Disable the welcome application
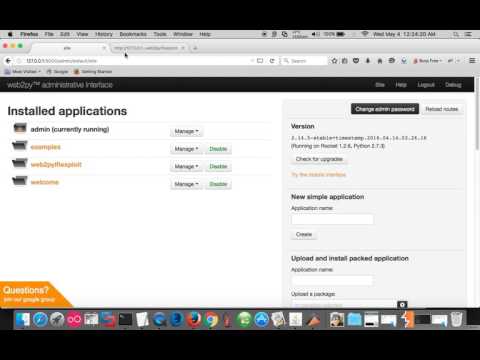The image size is (480, 360). (x=218, y=184)
